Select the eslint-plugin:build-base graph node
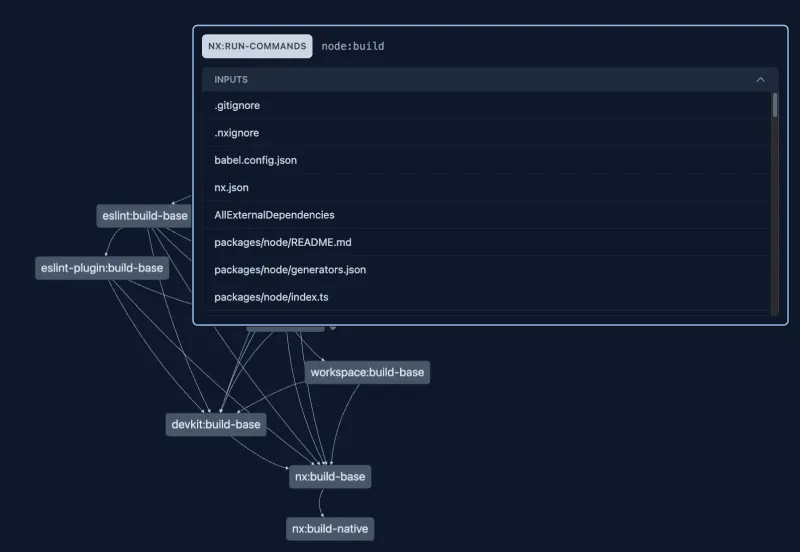The width and height of the screenshot is (800, 552). point(102,268)
